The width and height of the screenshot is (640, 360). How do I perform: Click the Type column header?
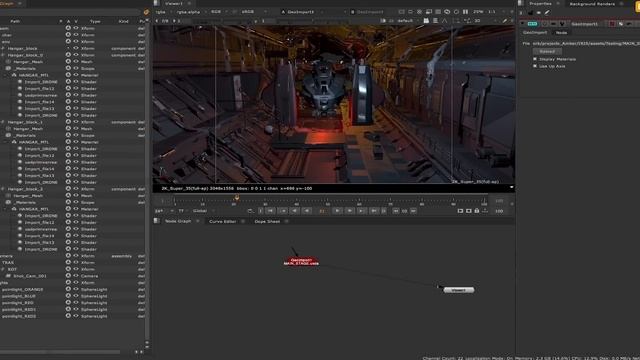click(95, 21)
